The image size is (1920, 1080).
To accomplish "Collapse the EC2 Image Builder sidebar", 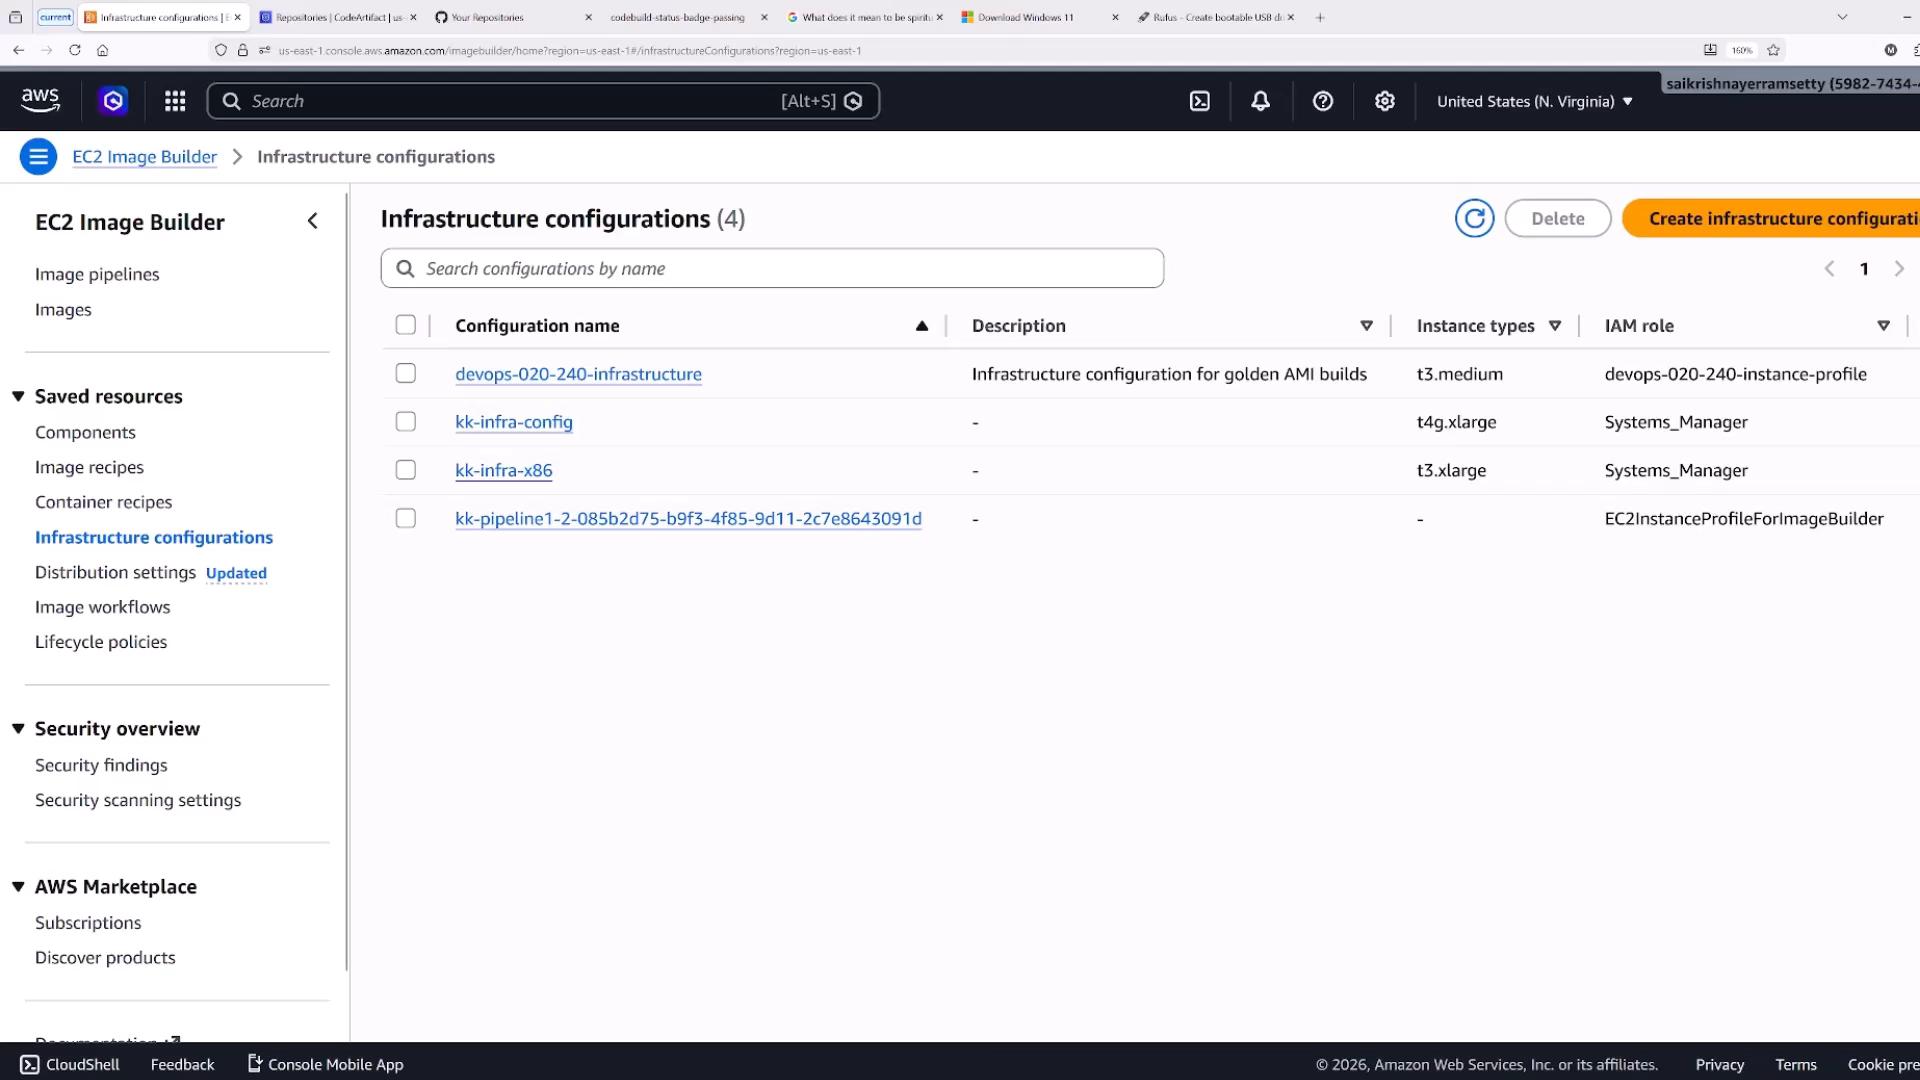I will coord(313,221).
